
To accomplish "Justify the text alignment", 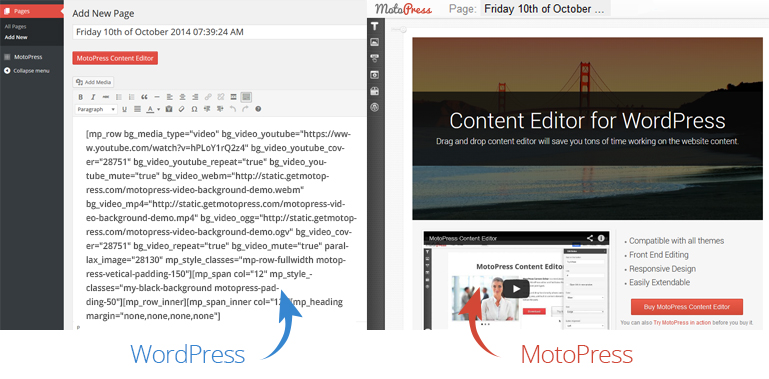I will 137,109.
